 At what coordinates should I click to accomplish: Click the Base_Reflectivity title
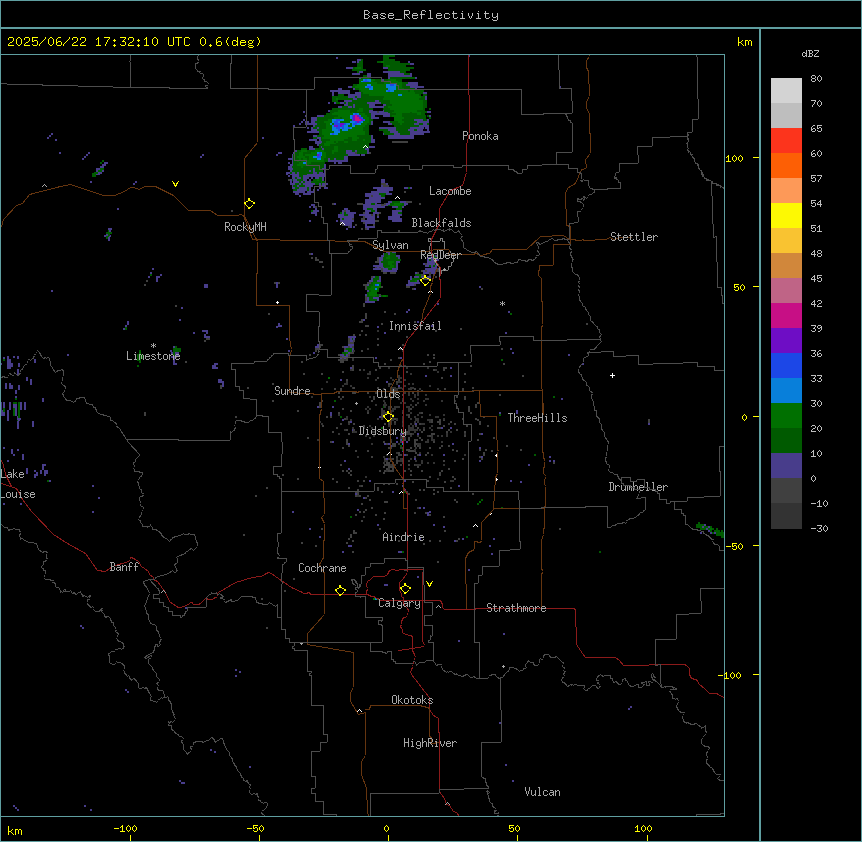point(431,15)
